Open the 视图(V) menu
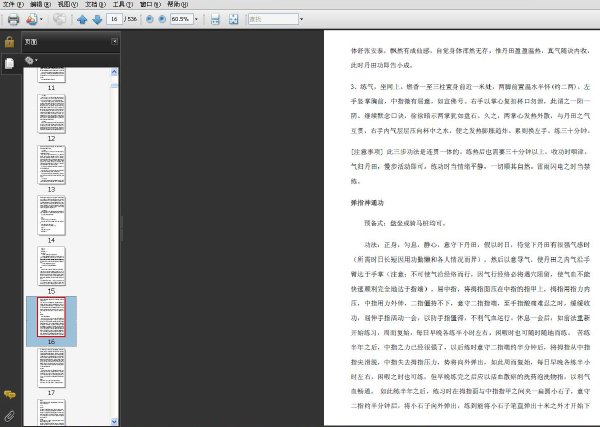 tap(68, 4)
